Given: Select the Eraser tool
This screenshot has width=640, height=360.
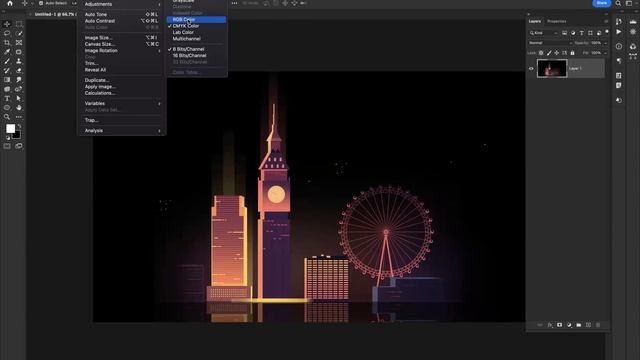Looking at the screenshot, I should click(19, 71).
